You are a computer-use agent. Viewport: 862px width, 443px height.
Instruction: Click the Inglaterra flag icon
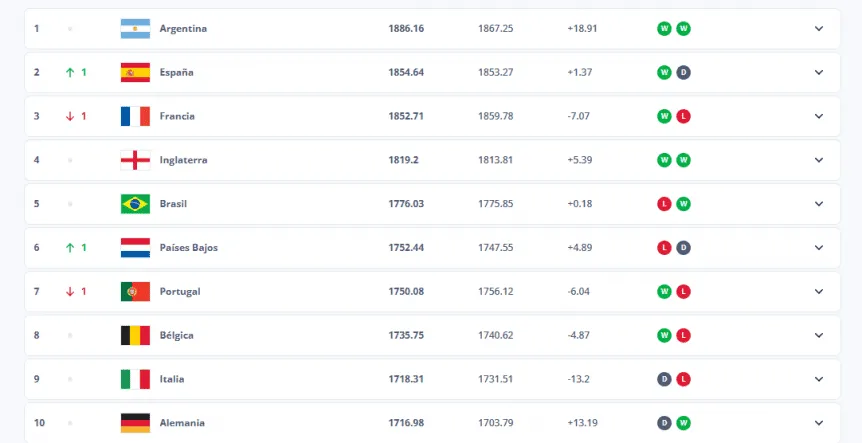click(x=134, y=160)
